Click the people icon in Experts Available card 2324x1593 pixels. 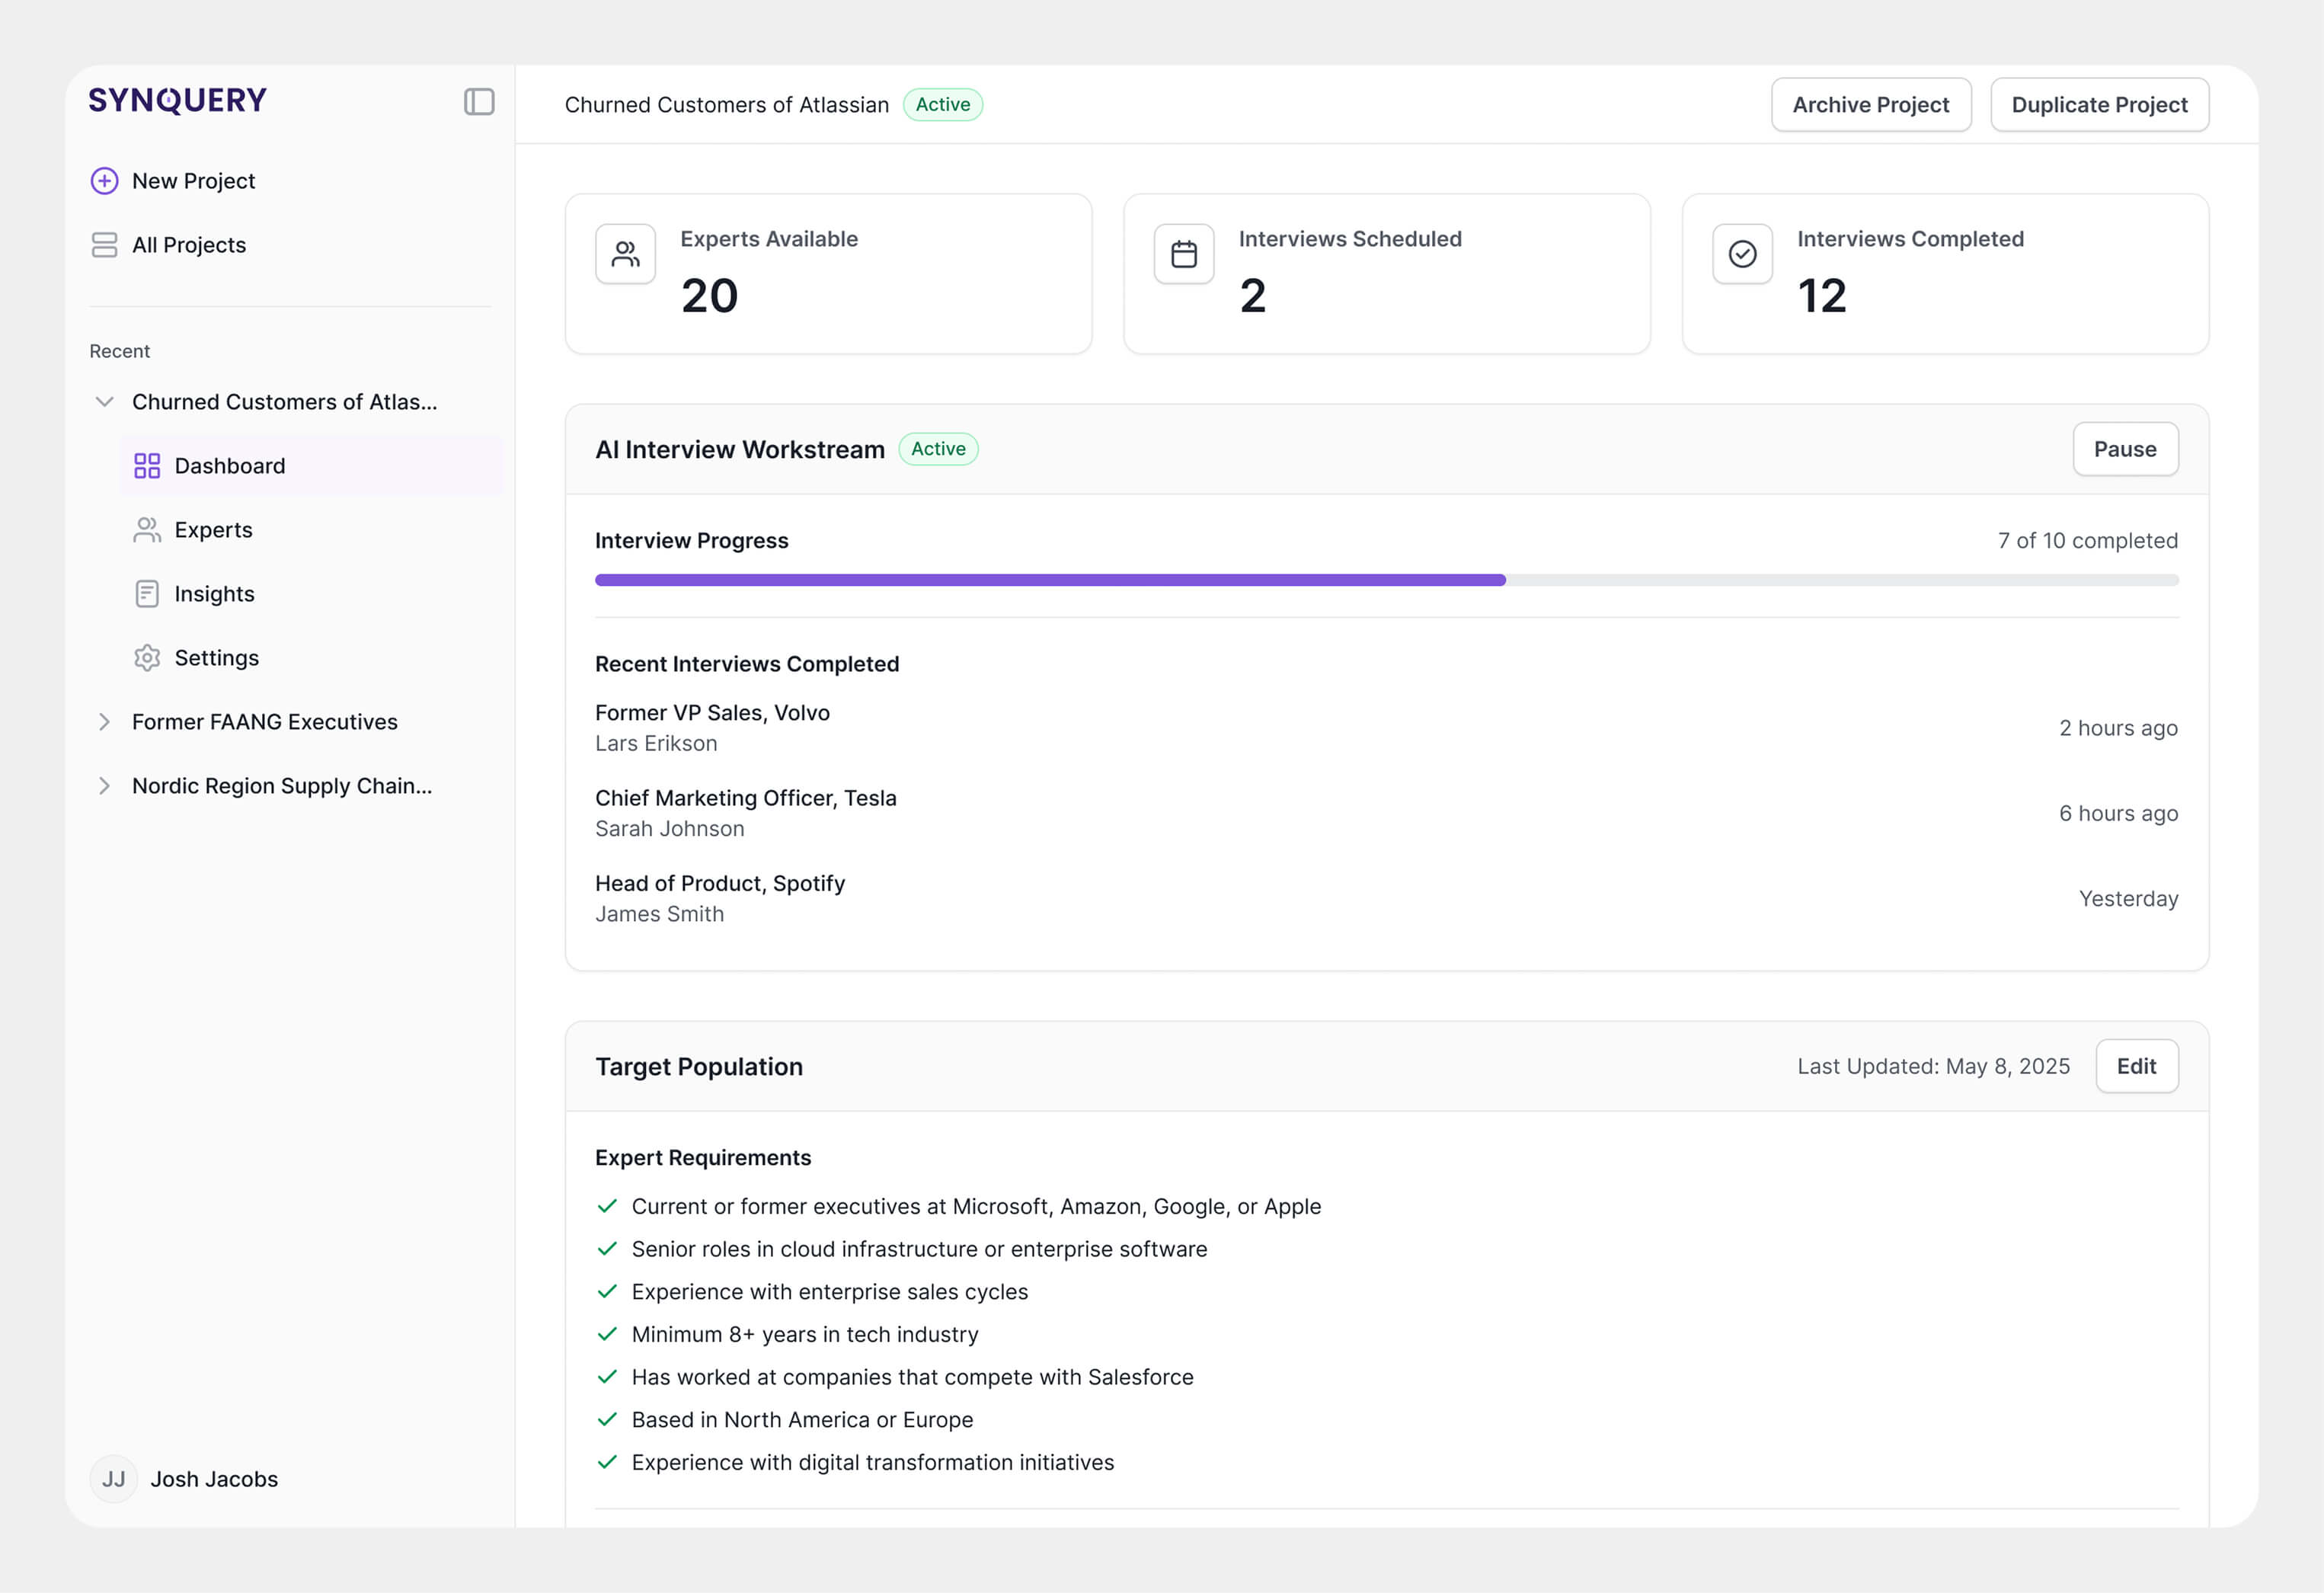coord(626,254)
